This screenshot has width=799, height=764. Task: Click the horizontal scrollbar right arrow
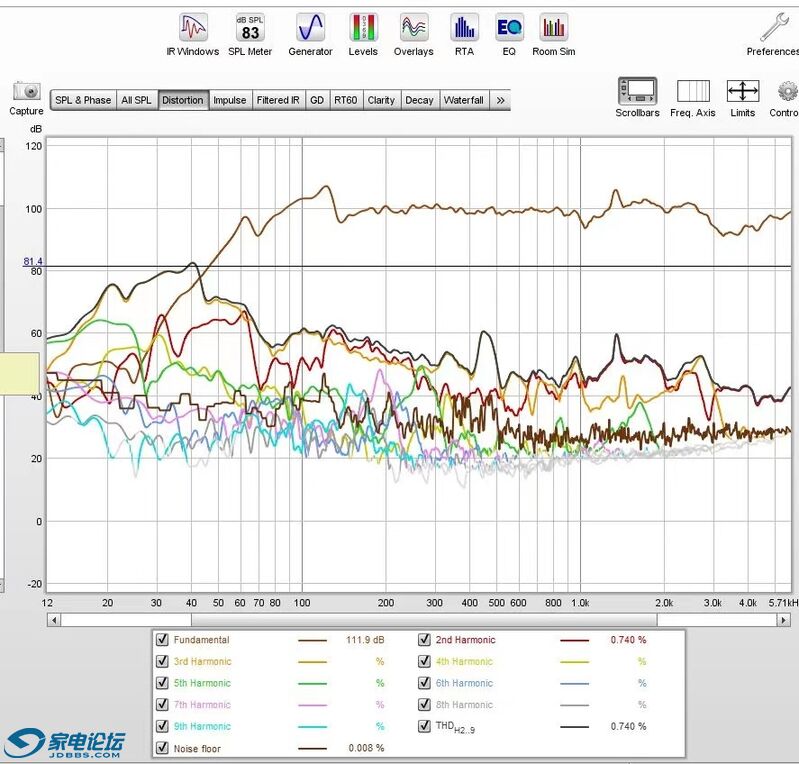coord(783,620)
